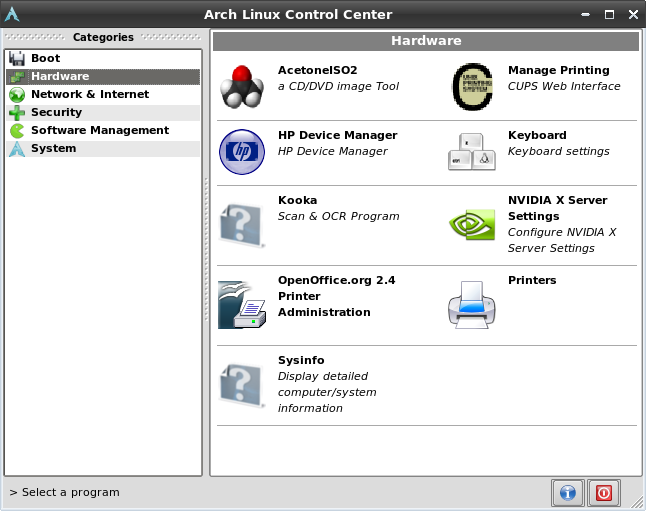Select the System category
The image size is (646, 511).
tap(103, 149)
